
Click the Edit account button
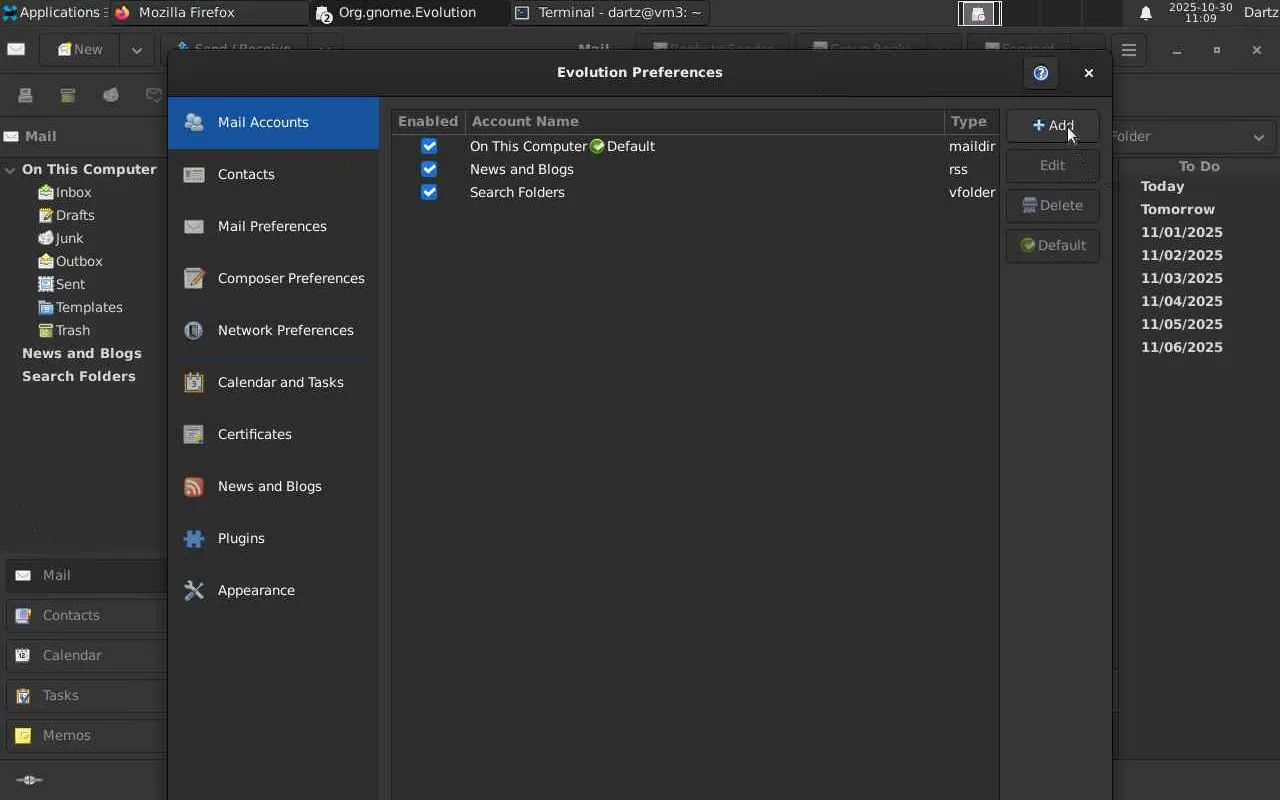(1053, 166)
